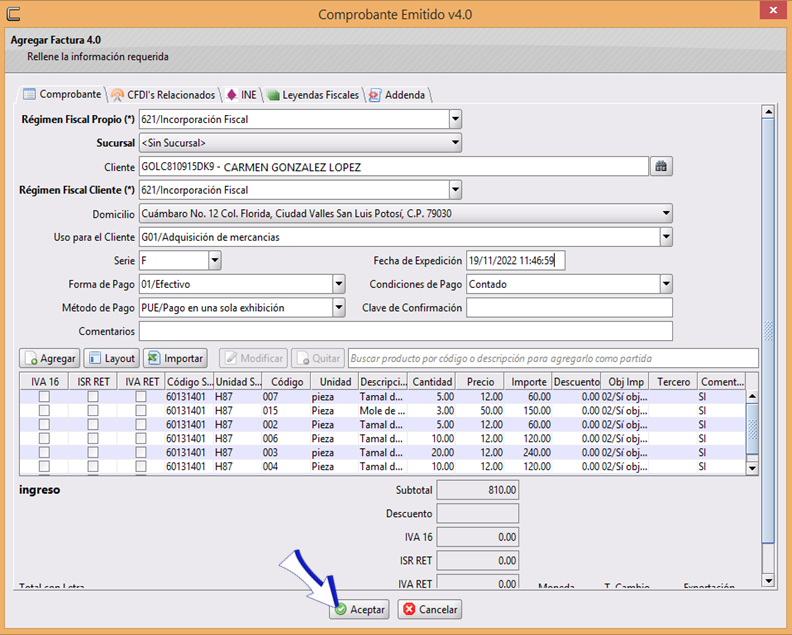The height and width of the screenshot is (635, 792).
Task: Click the Descuento total field
Action: click(x=477, y=513)
